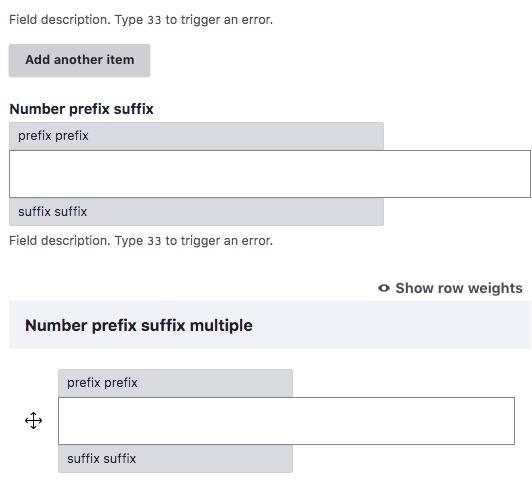Click suffix suffix box in the draggable row
Image resolution: width=532 pixels, height=493 pixels.
[175, 459]
